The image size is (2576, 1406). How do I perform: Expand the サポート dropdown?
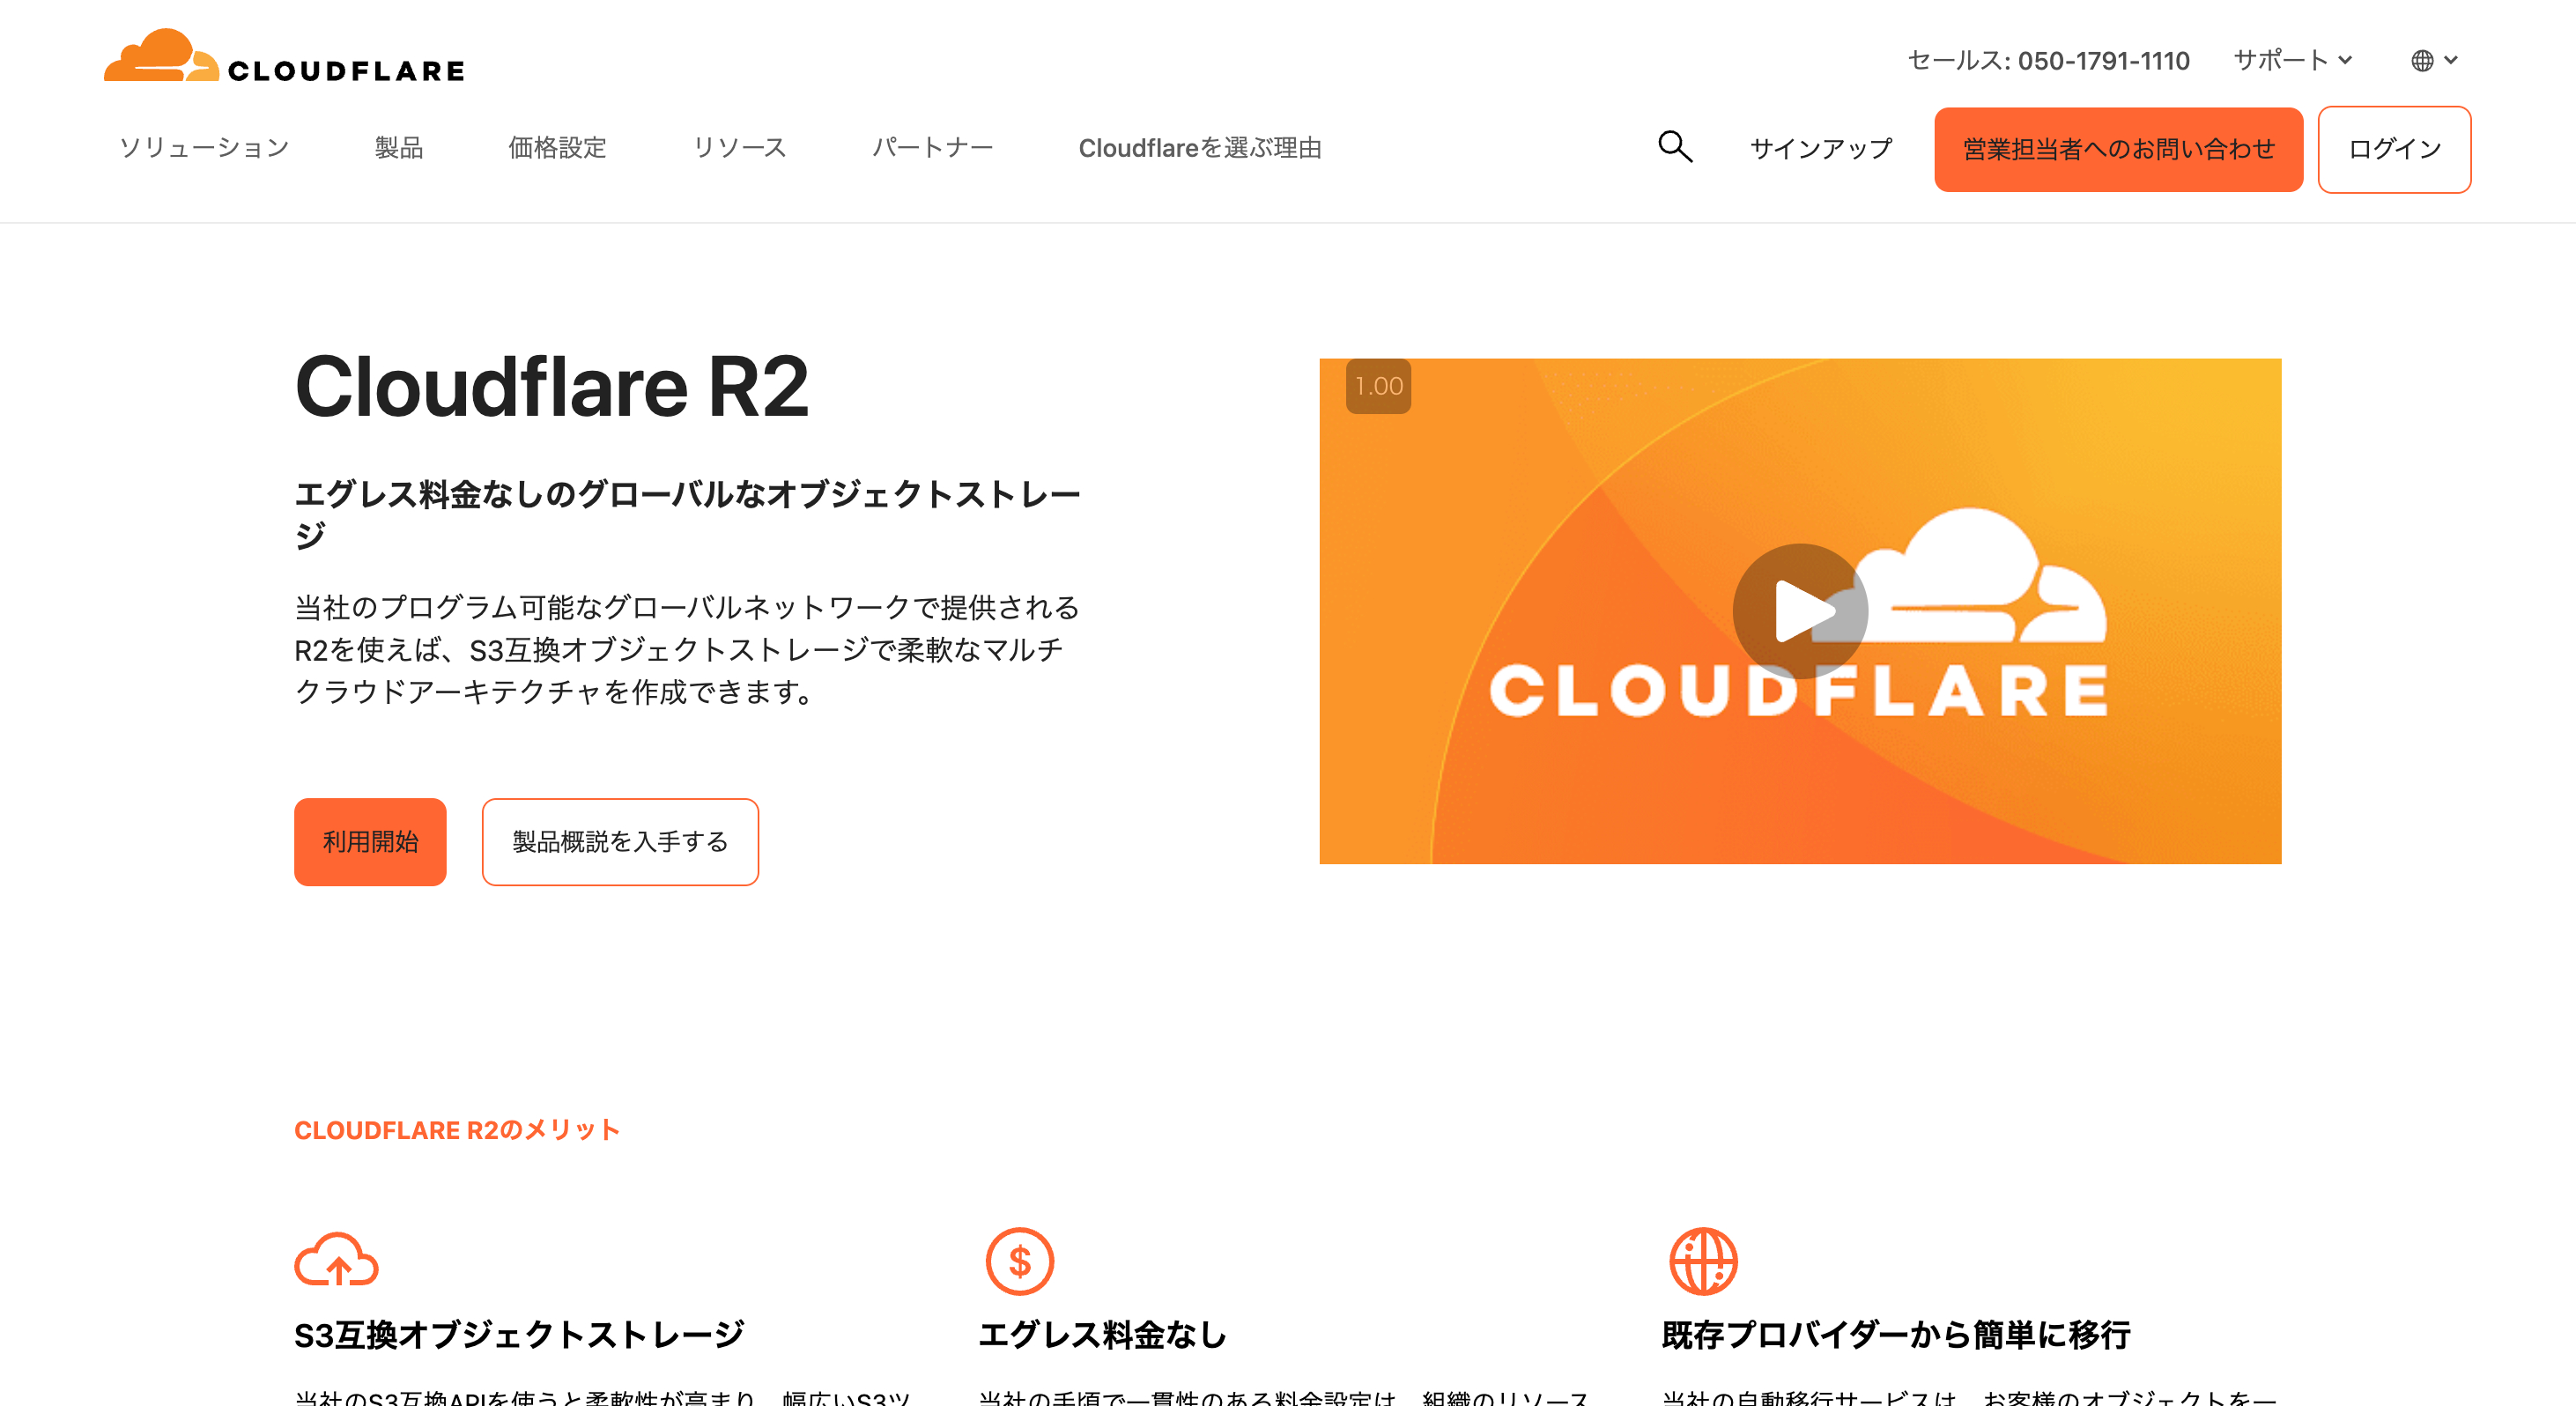pyautogui.click(x=2292, y=61)
